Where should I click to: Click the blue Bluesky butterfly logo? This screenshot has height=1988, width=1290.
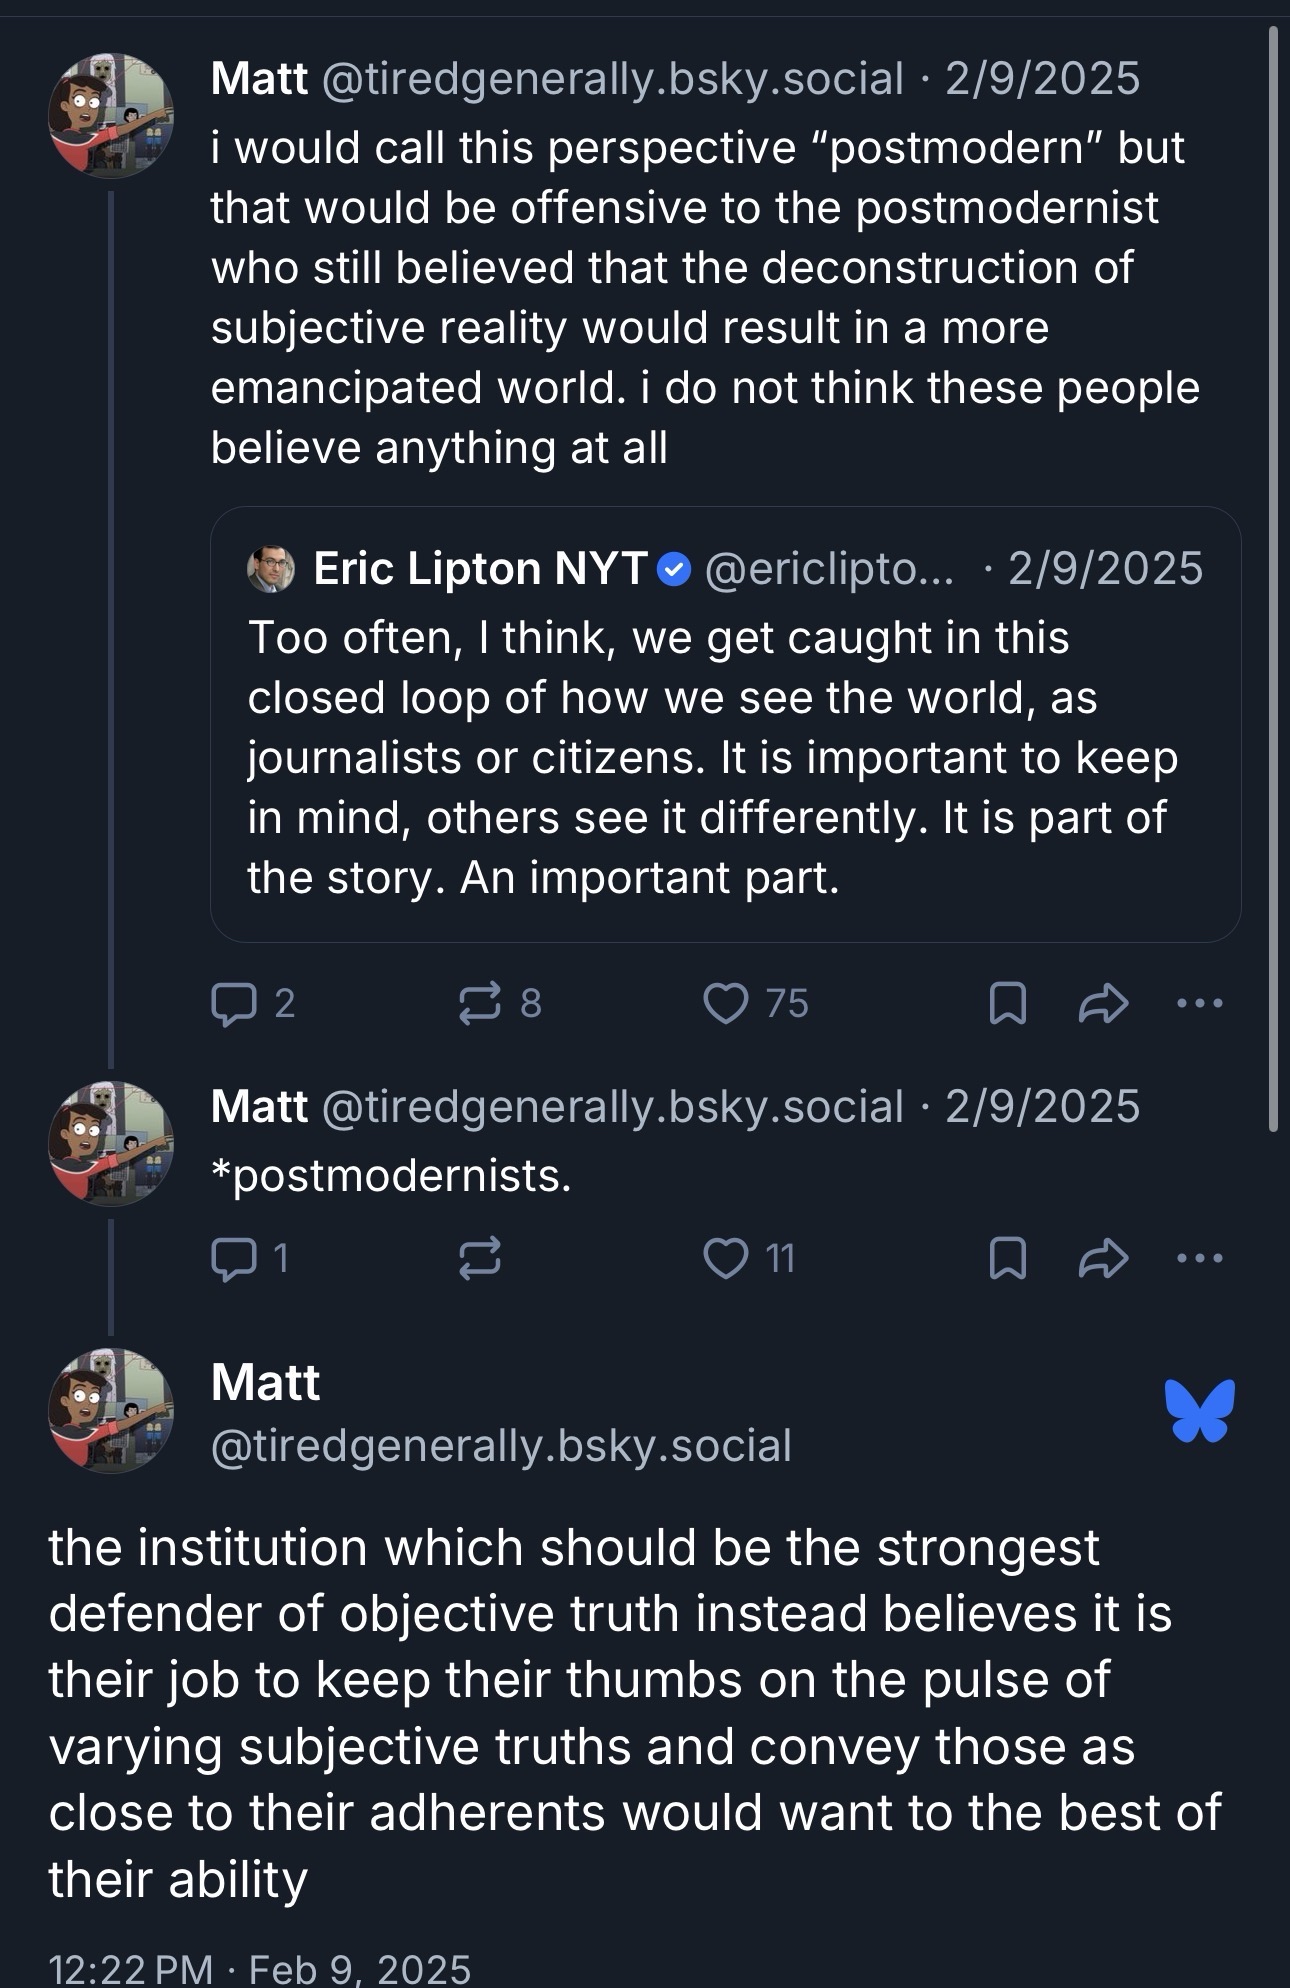click(1200, 1411)
